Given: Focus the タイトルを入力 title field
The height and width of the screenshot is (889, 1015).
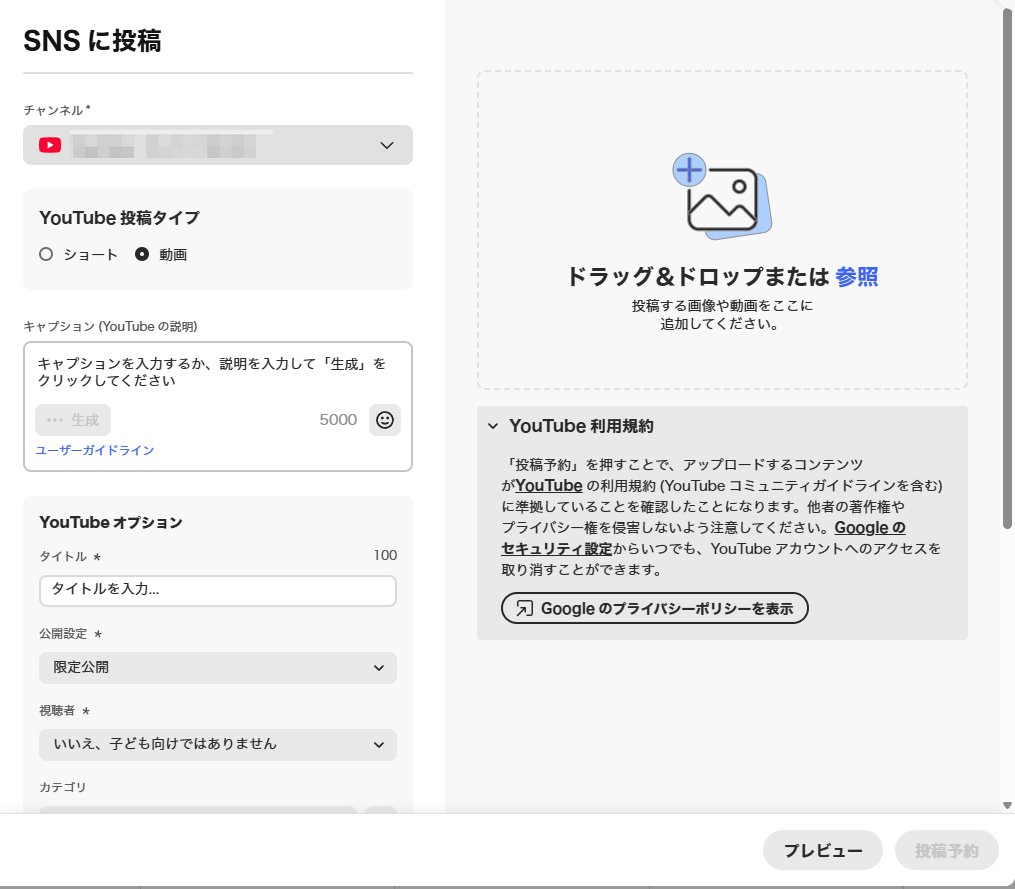Looking at the screenshot, I should pos(218,591).
